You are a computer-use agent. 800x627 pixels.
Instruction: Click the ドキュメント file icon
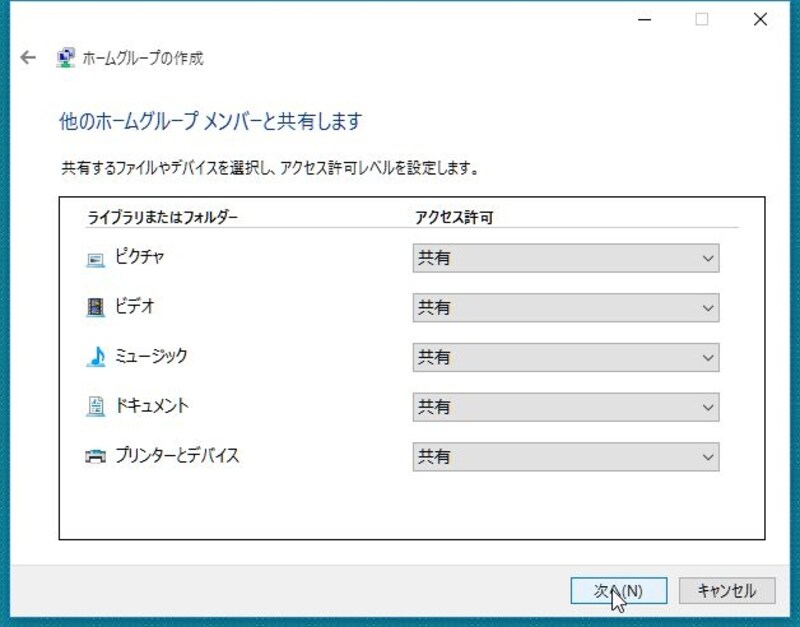click(95, 407)
